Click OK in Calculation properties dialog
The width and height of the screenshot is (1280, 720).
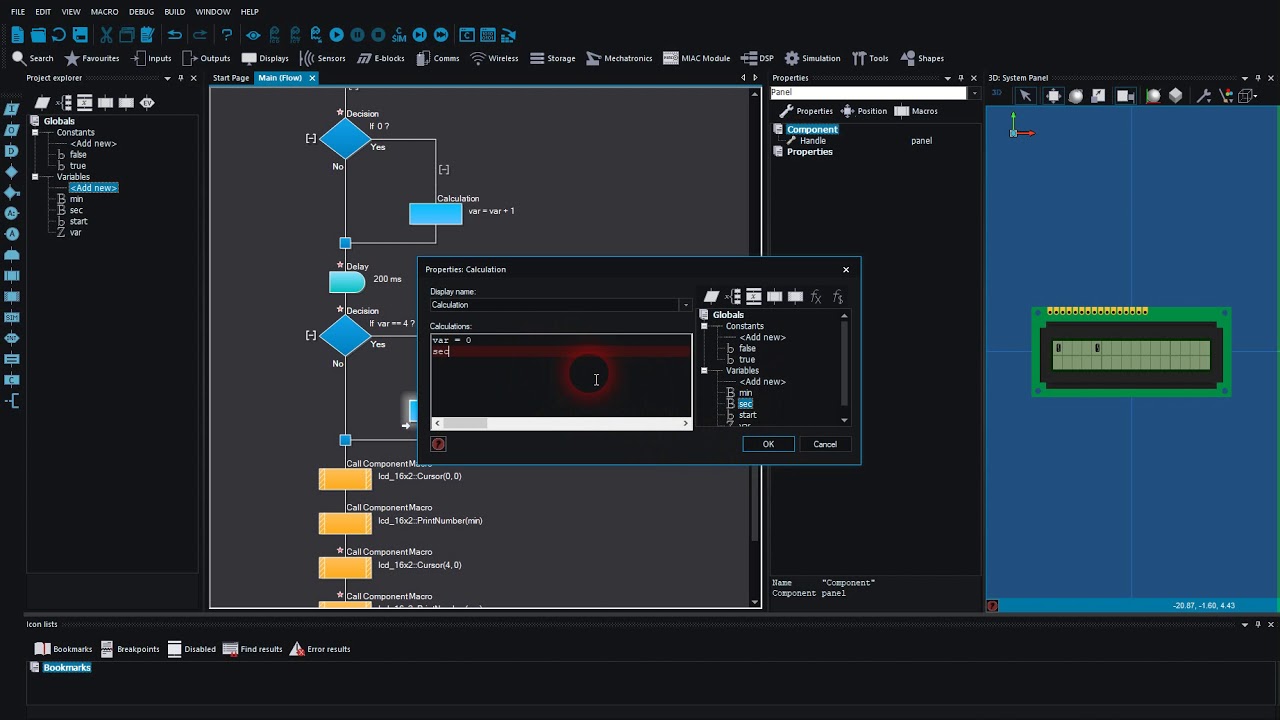(x=768, y=444)
